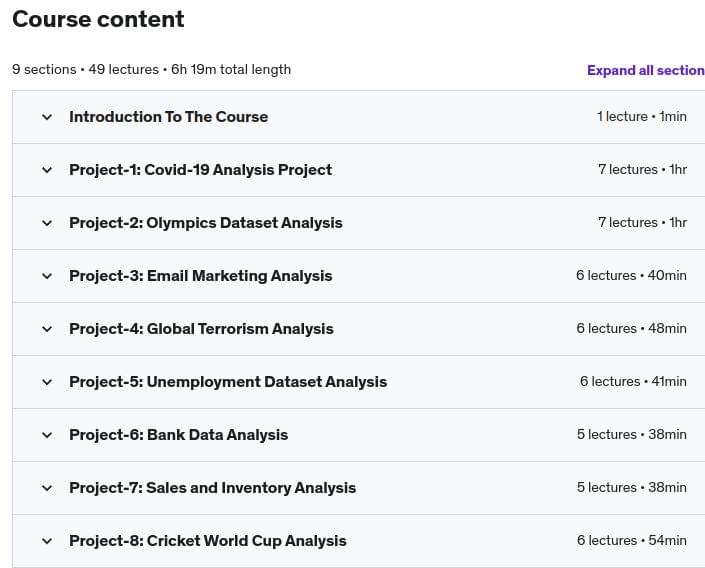Image resolution: width=705 pixels, height=568 pixels.
Task: Click chevron for Project-8 Cricket World Cup
Action: [46, 541]
